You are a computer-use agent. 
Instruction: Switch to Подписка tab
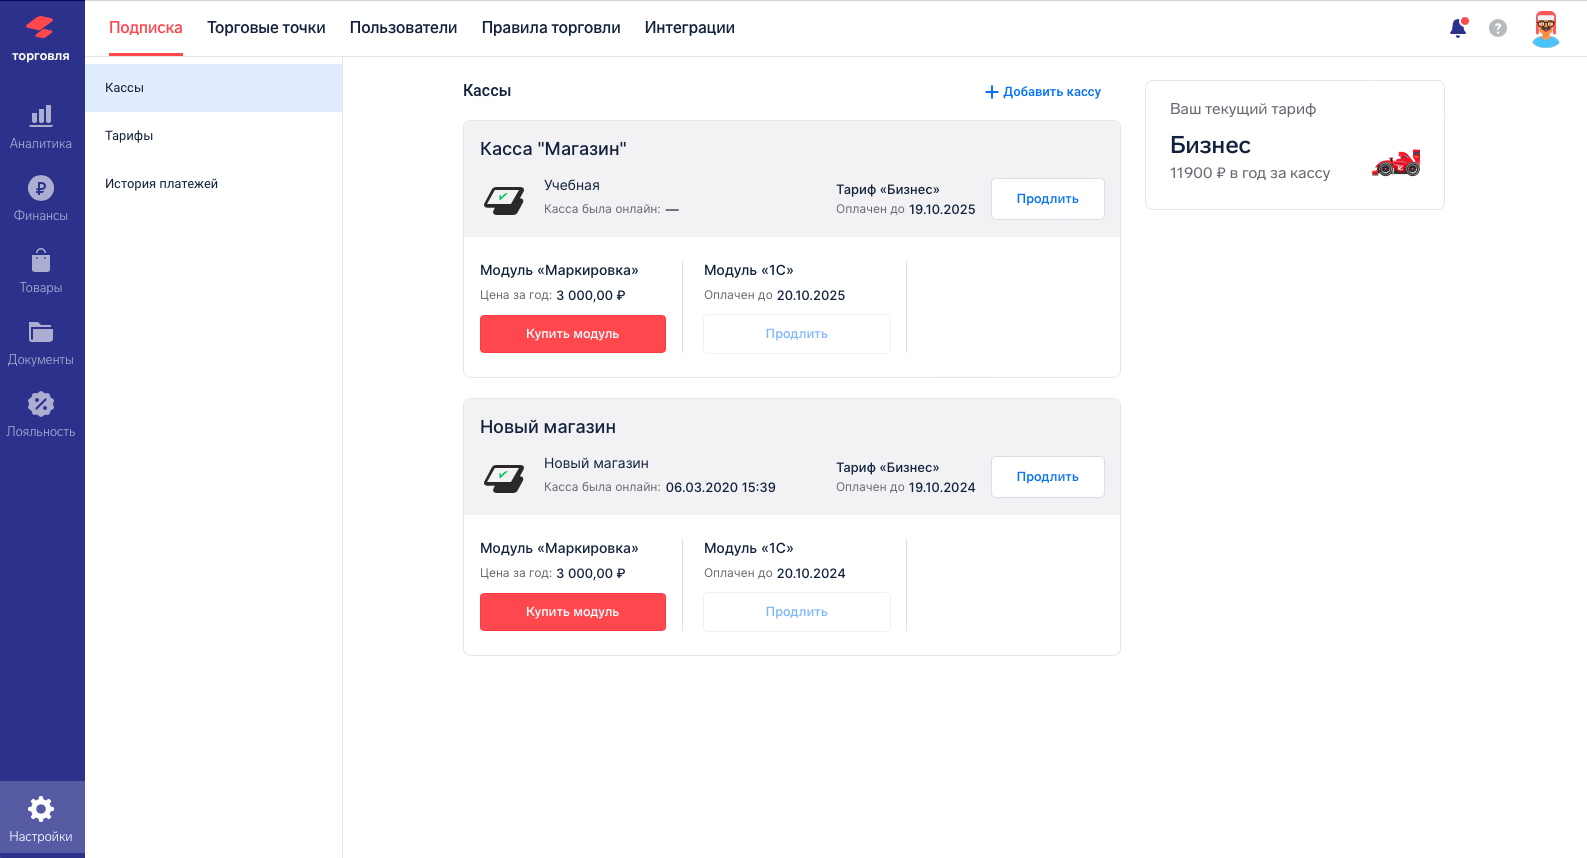coord(146,28)
